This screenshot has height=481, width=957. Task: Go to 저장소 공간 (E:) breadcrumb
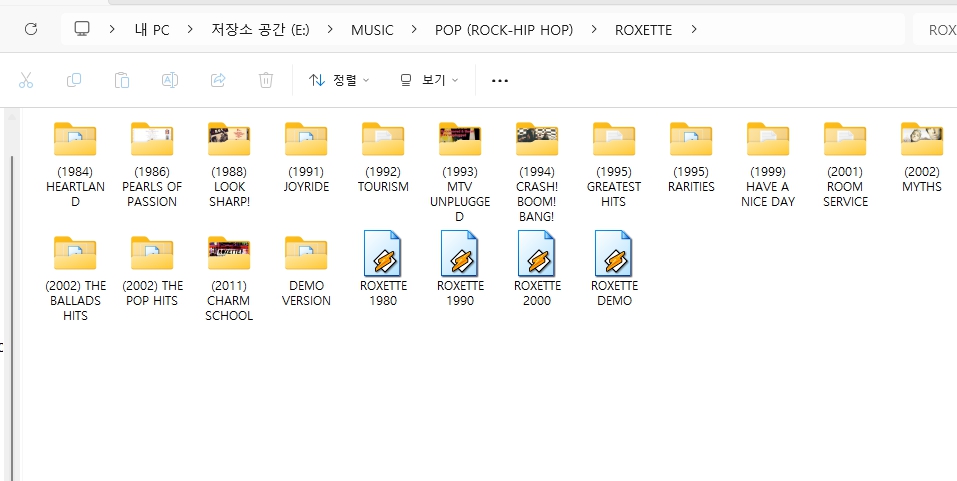point(261,30)
